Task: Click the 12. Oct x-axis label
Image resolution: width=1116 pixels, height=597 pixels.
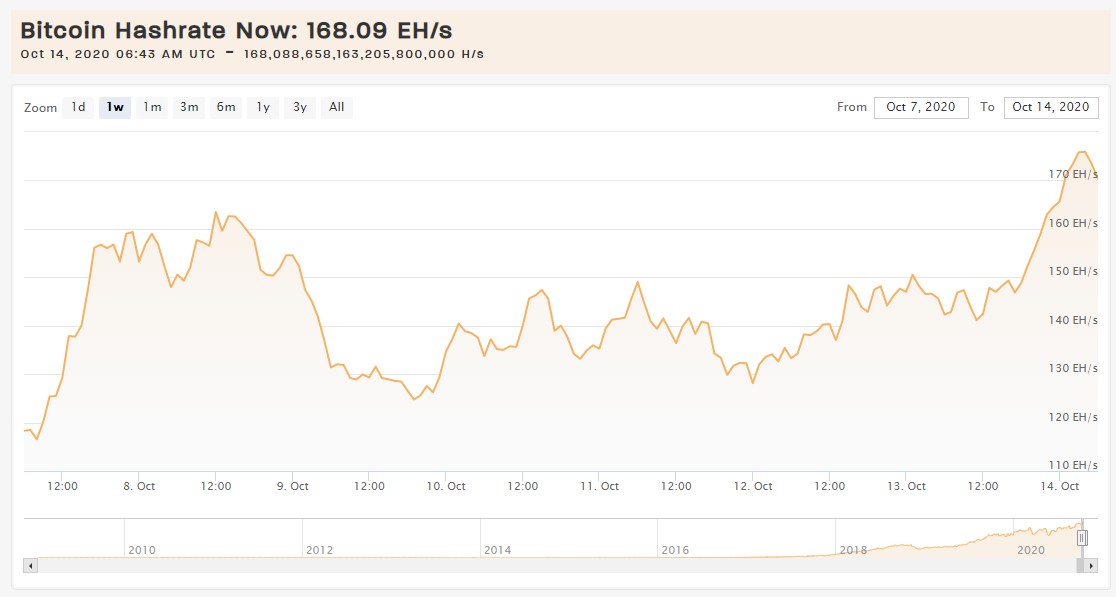Action: [x=753, y=486]
